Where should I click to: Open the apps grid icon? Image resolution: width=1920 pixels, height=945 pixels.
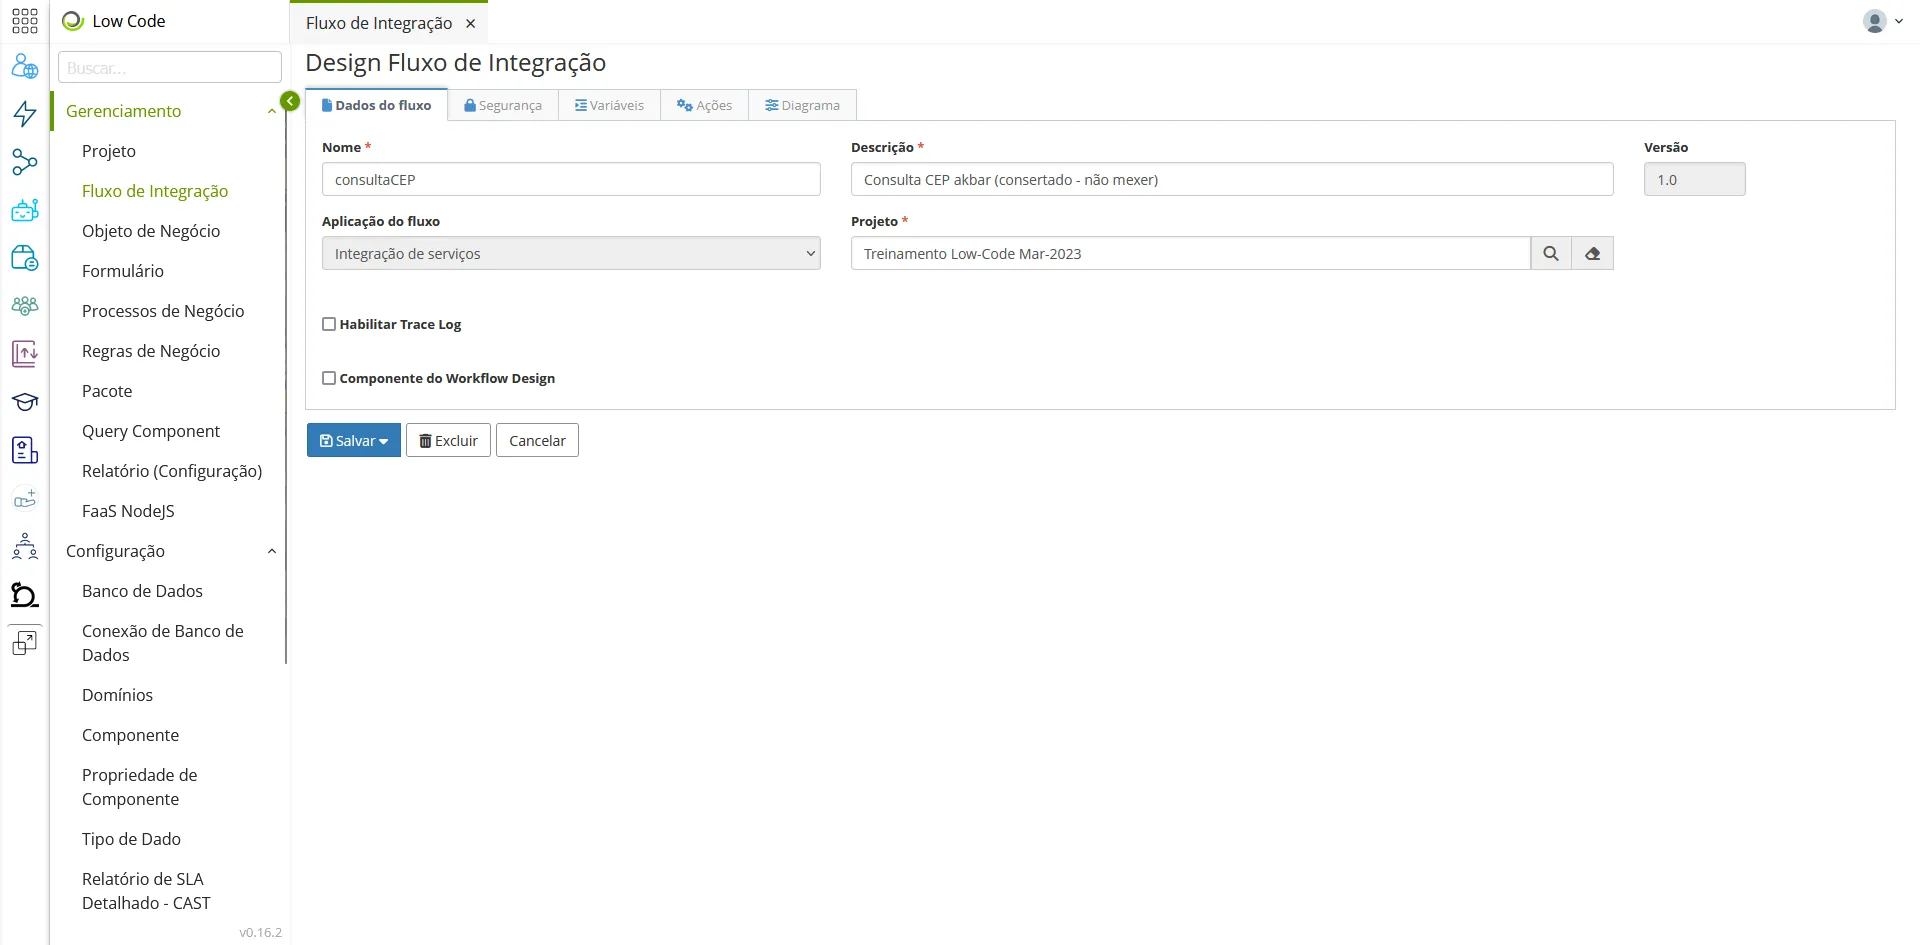(25, 21)
